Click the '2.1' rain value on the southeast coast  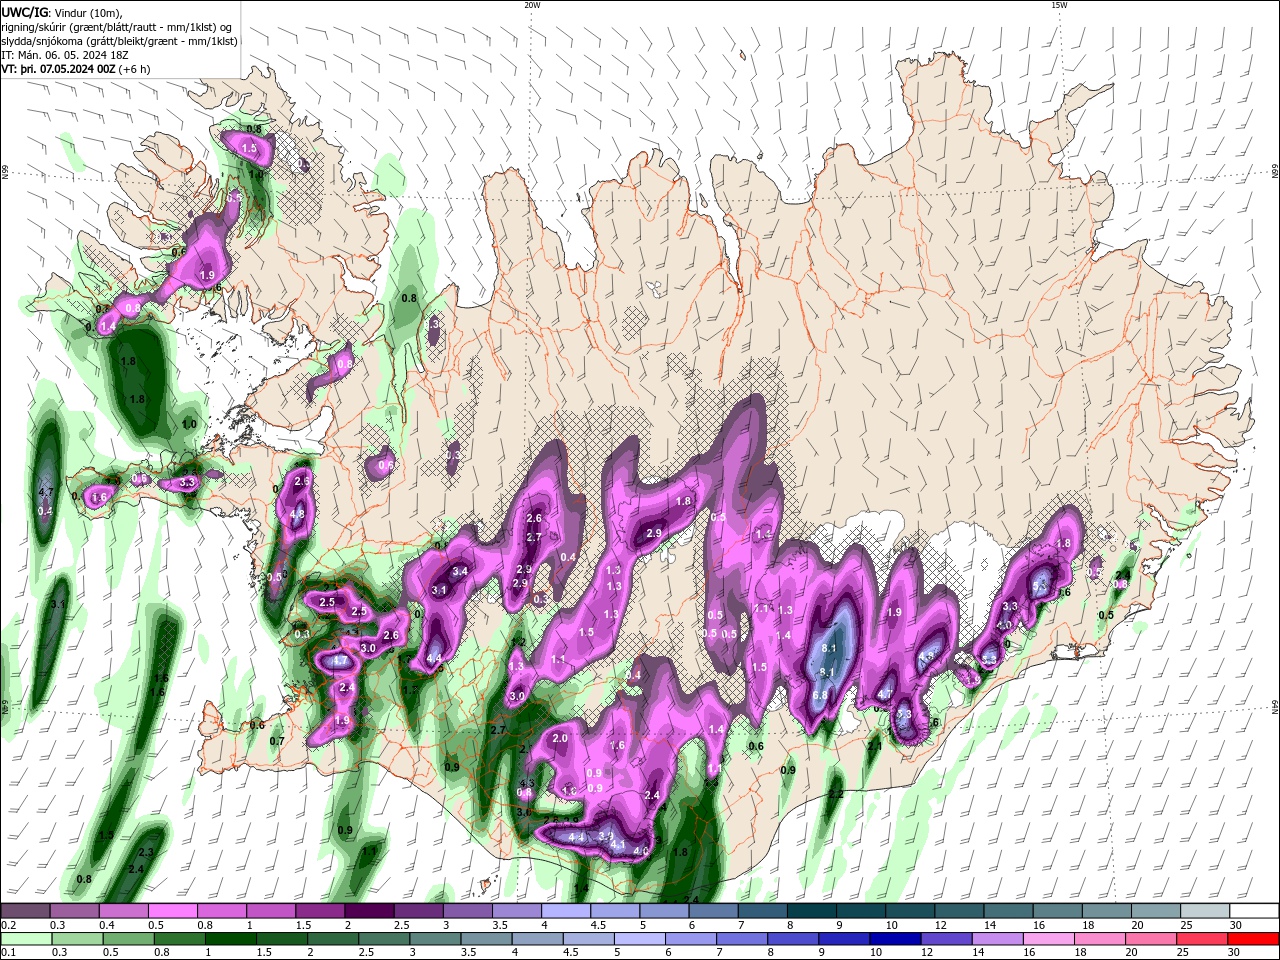click(875, 745)
